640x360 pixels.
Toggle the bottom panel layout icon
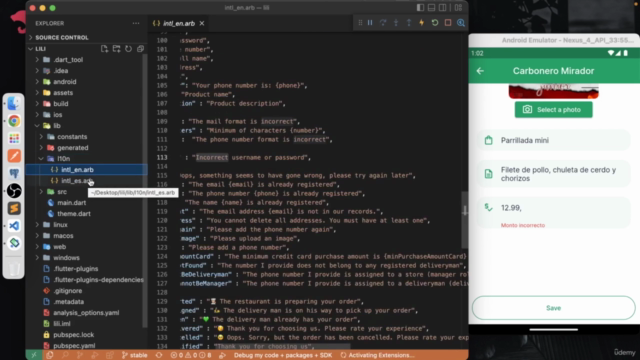point(431,8)
